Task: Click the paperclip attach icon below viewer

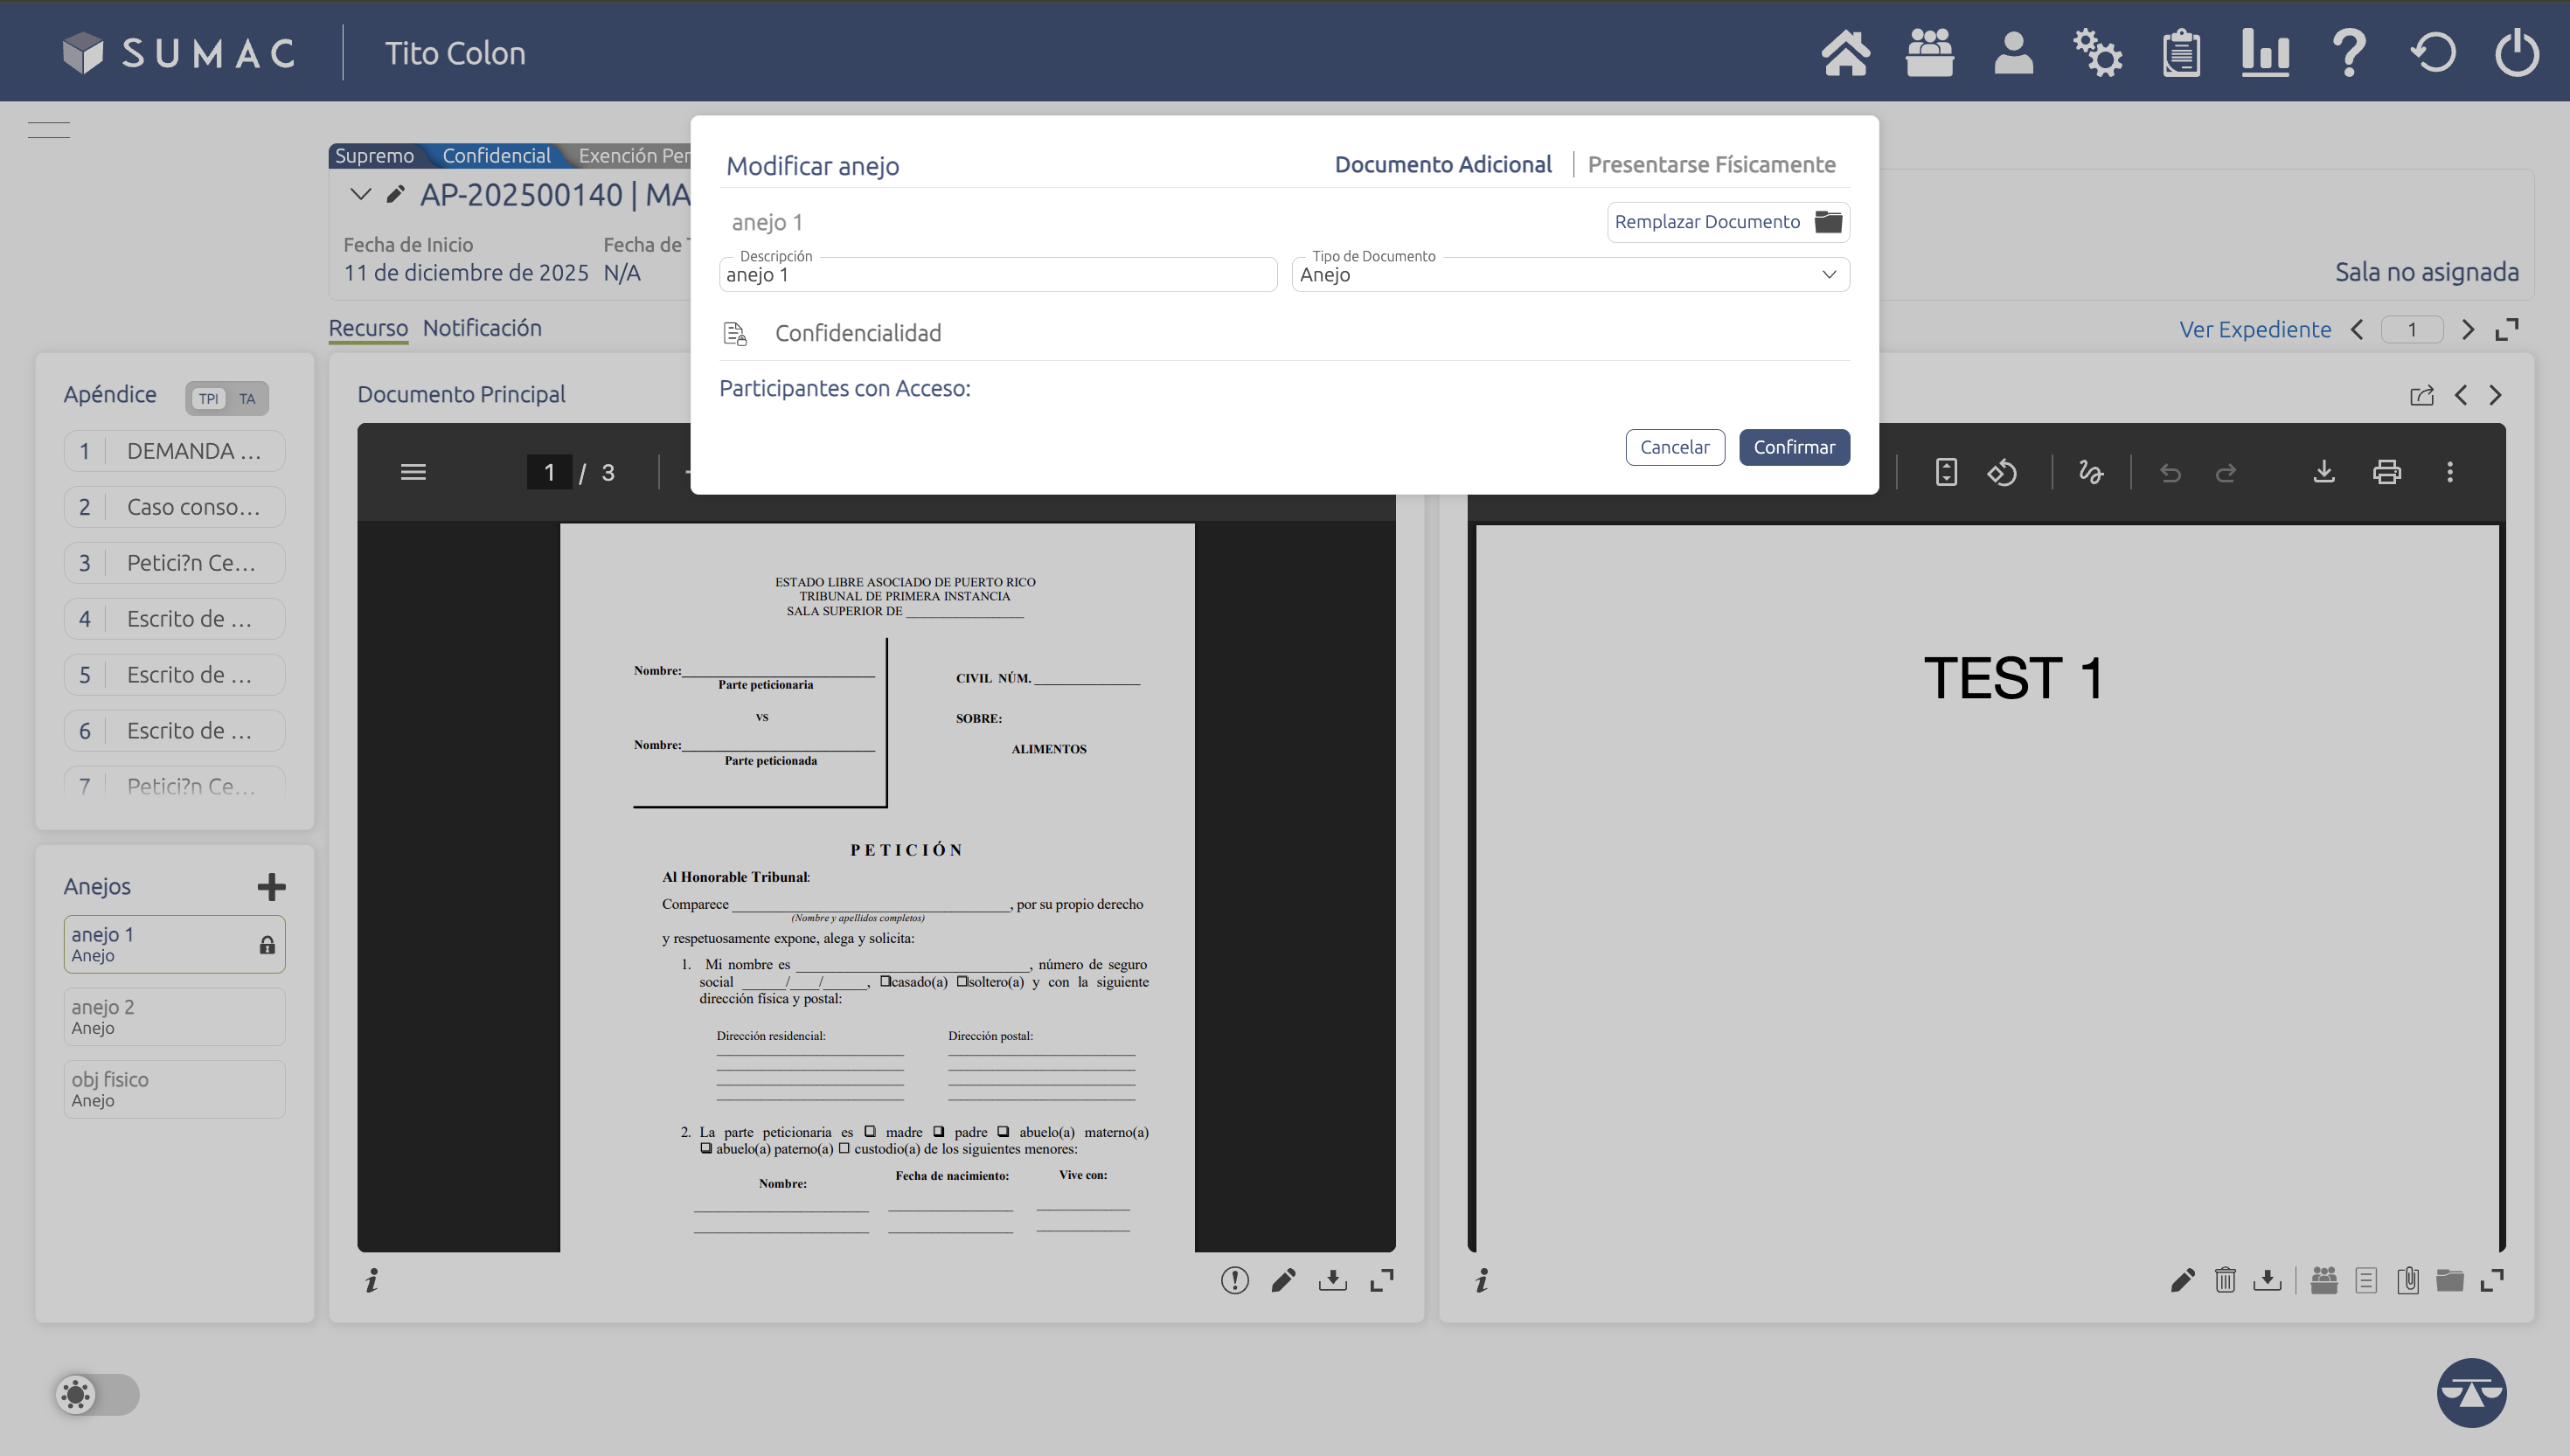Action: click(x=2408, y=1280)
